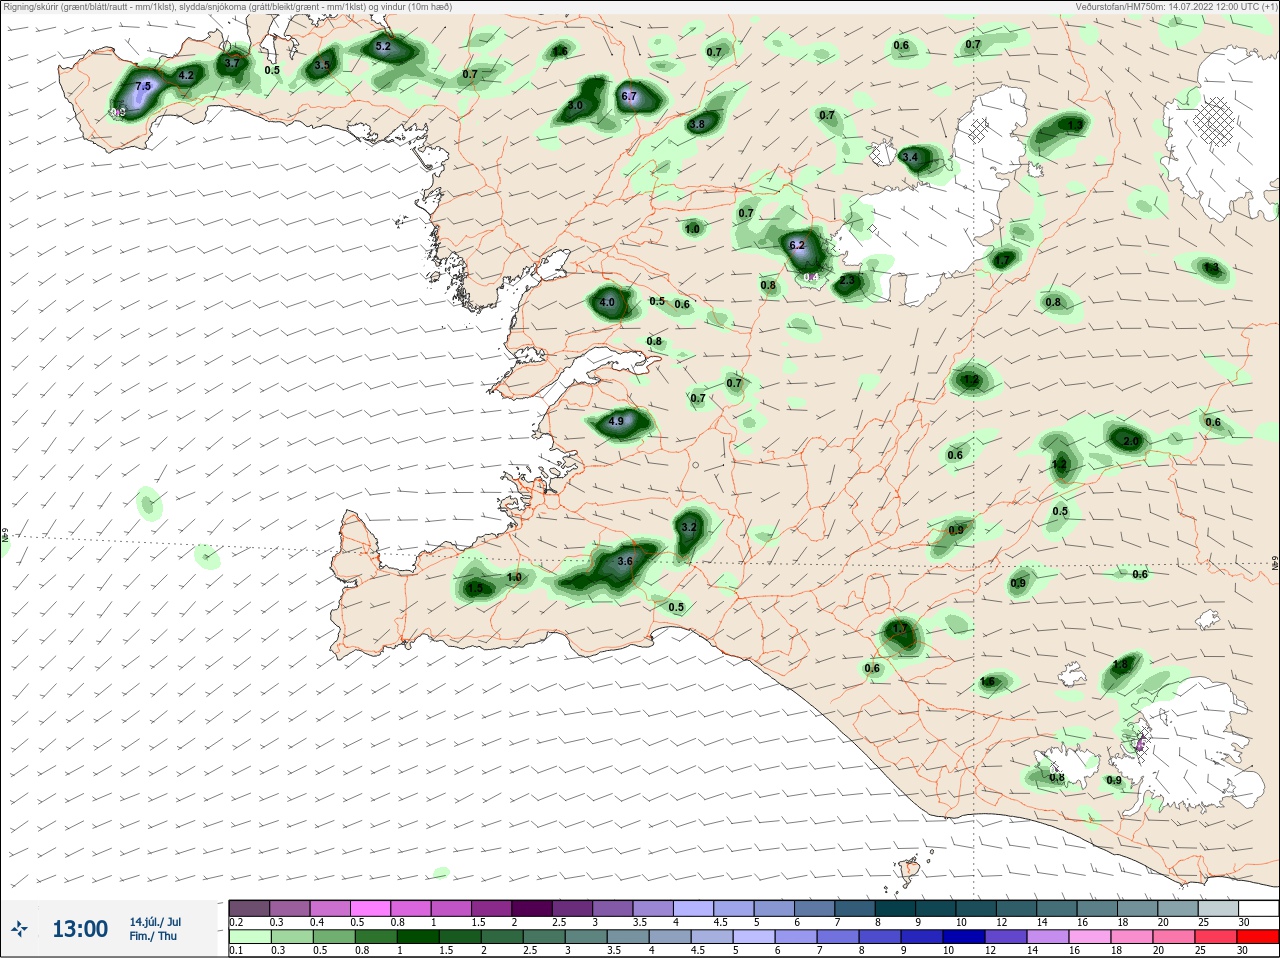Select the 3.5 precipitation value label

322,65
